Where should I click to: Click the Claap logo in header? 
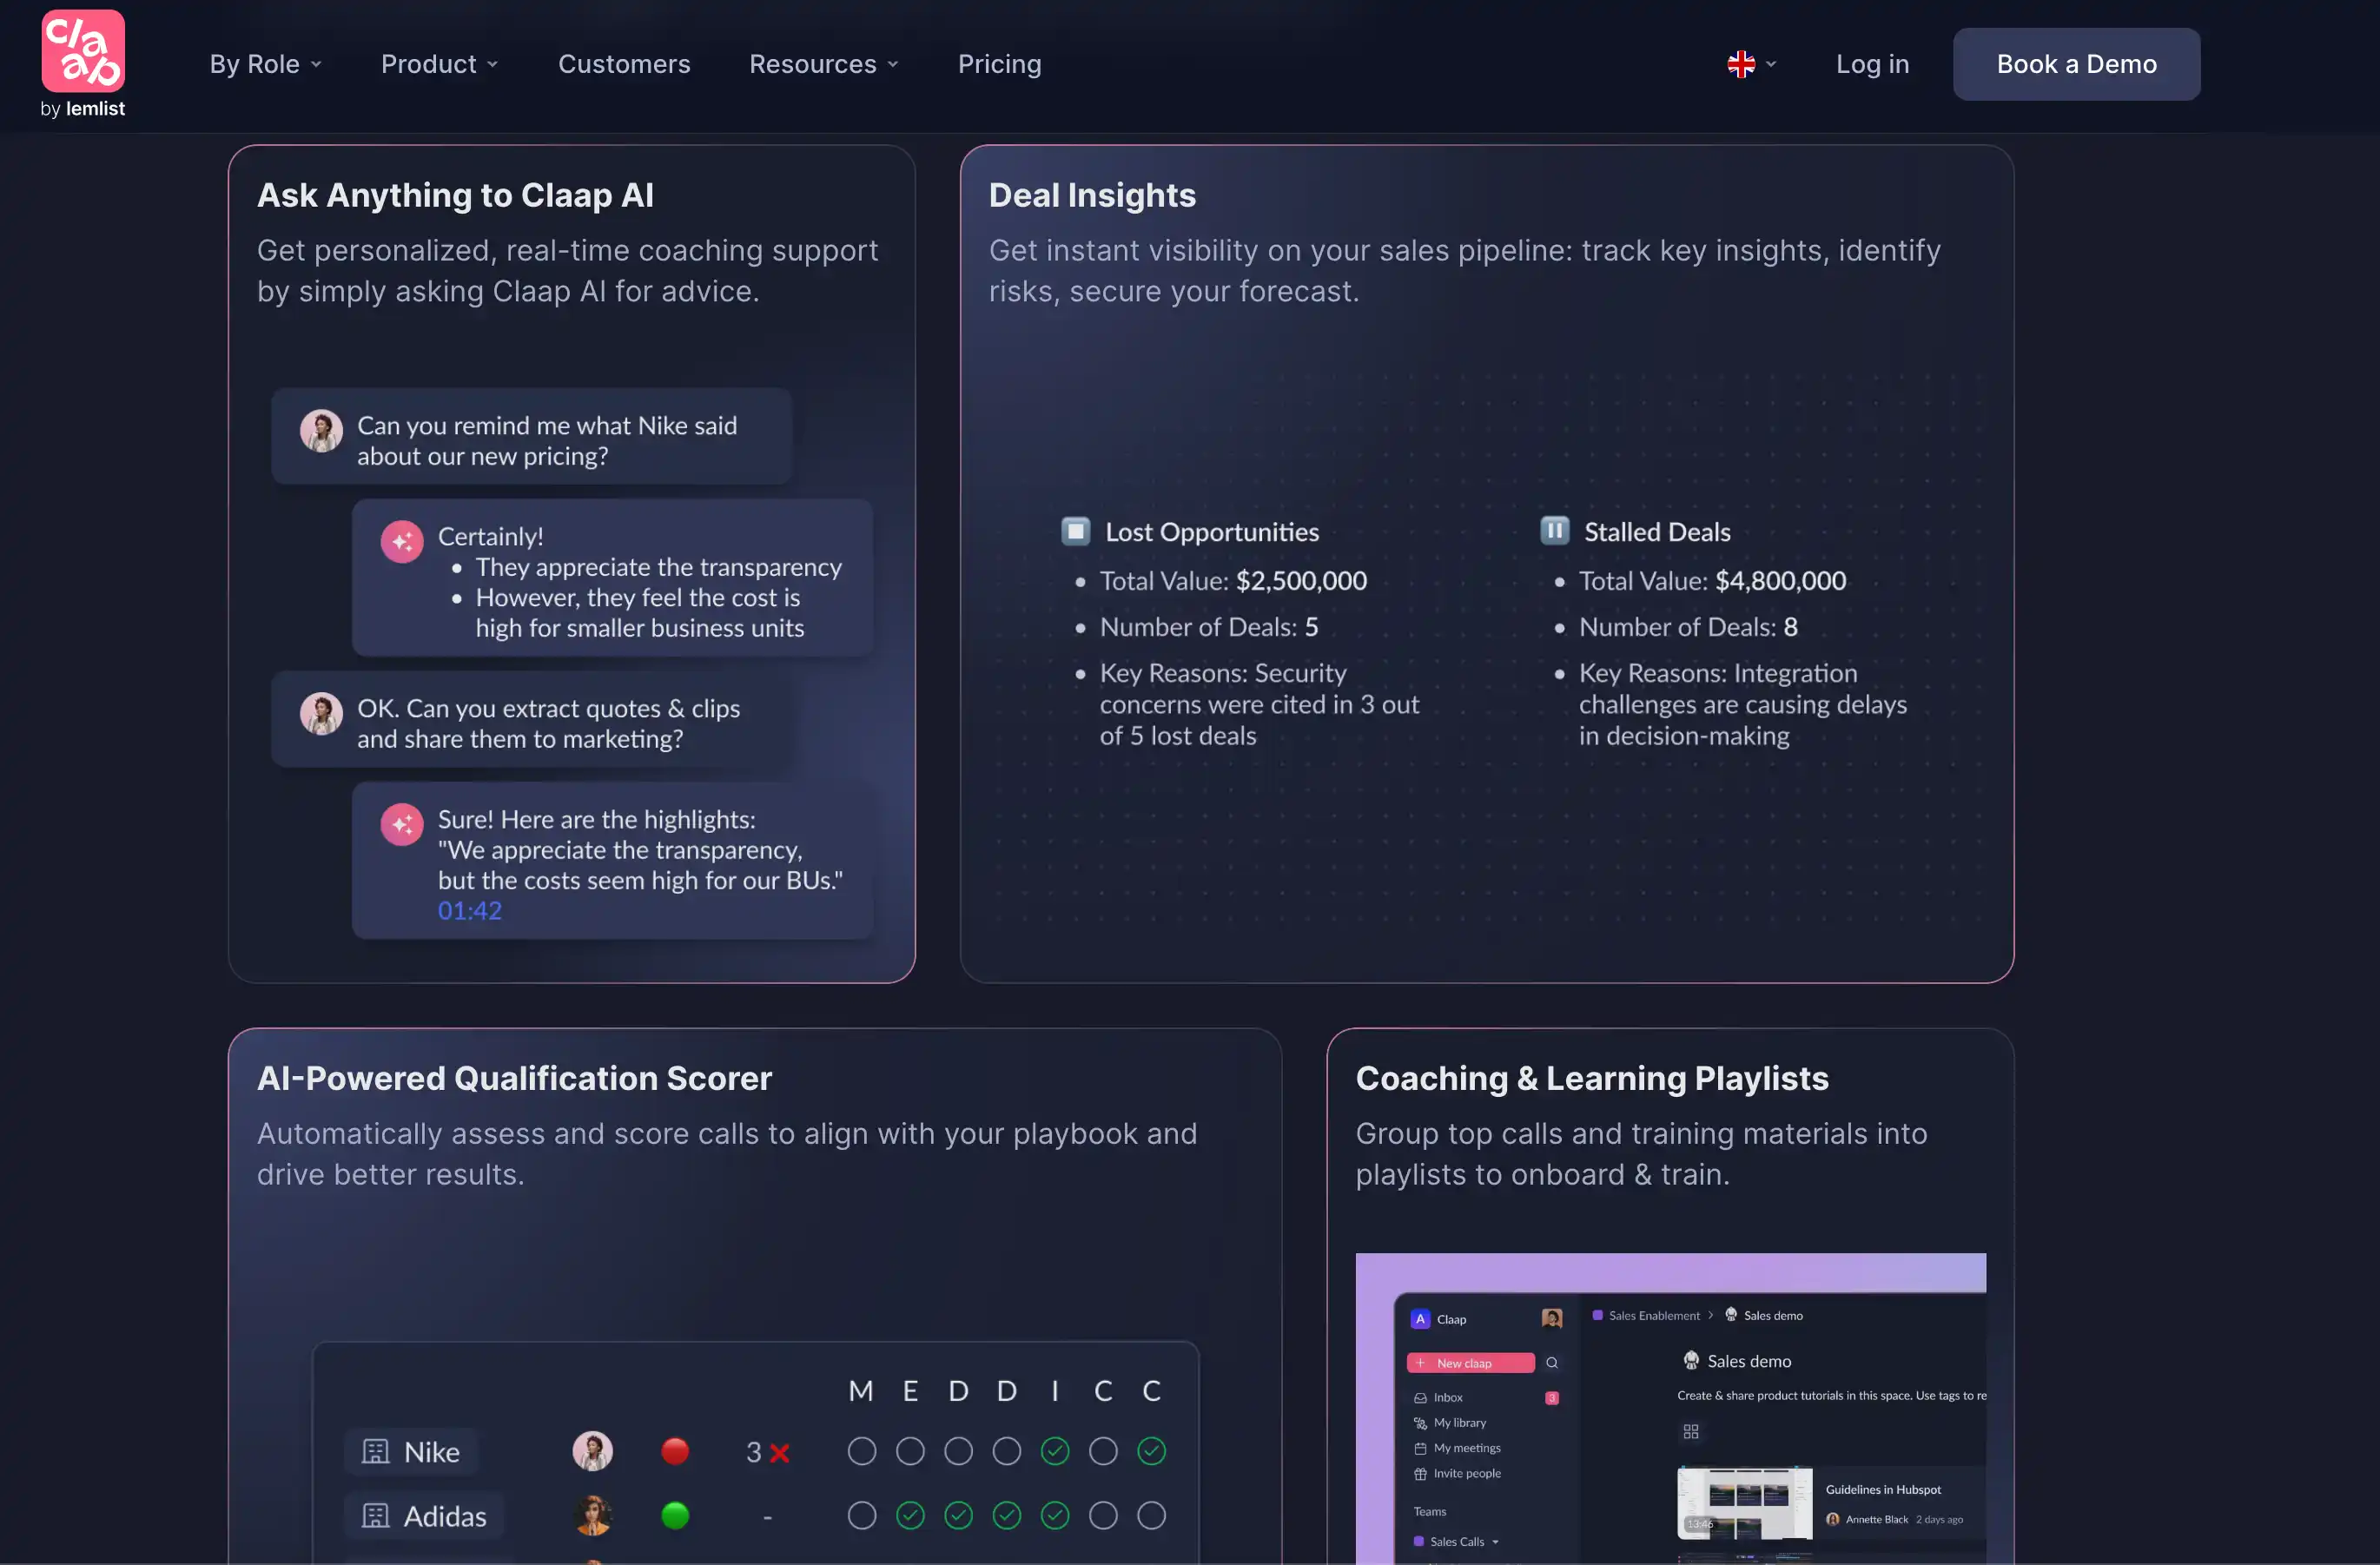point(83,52)
